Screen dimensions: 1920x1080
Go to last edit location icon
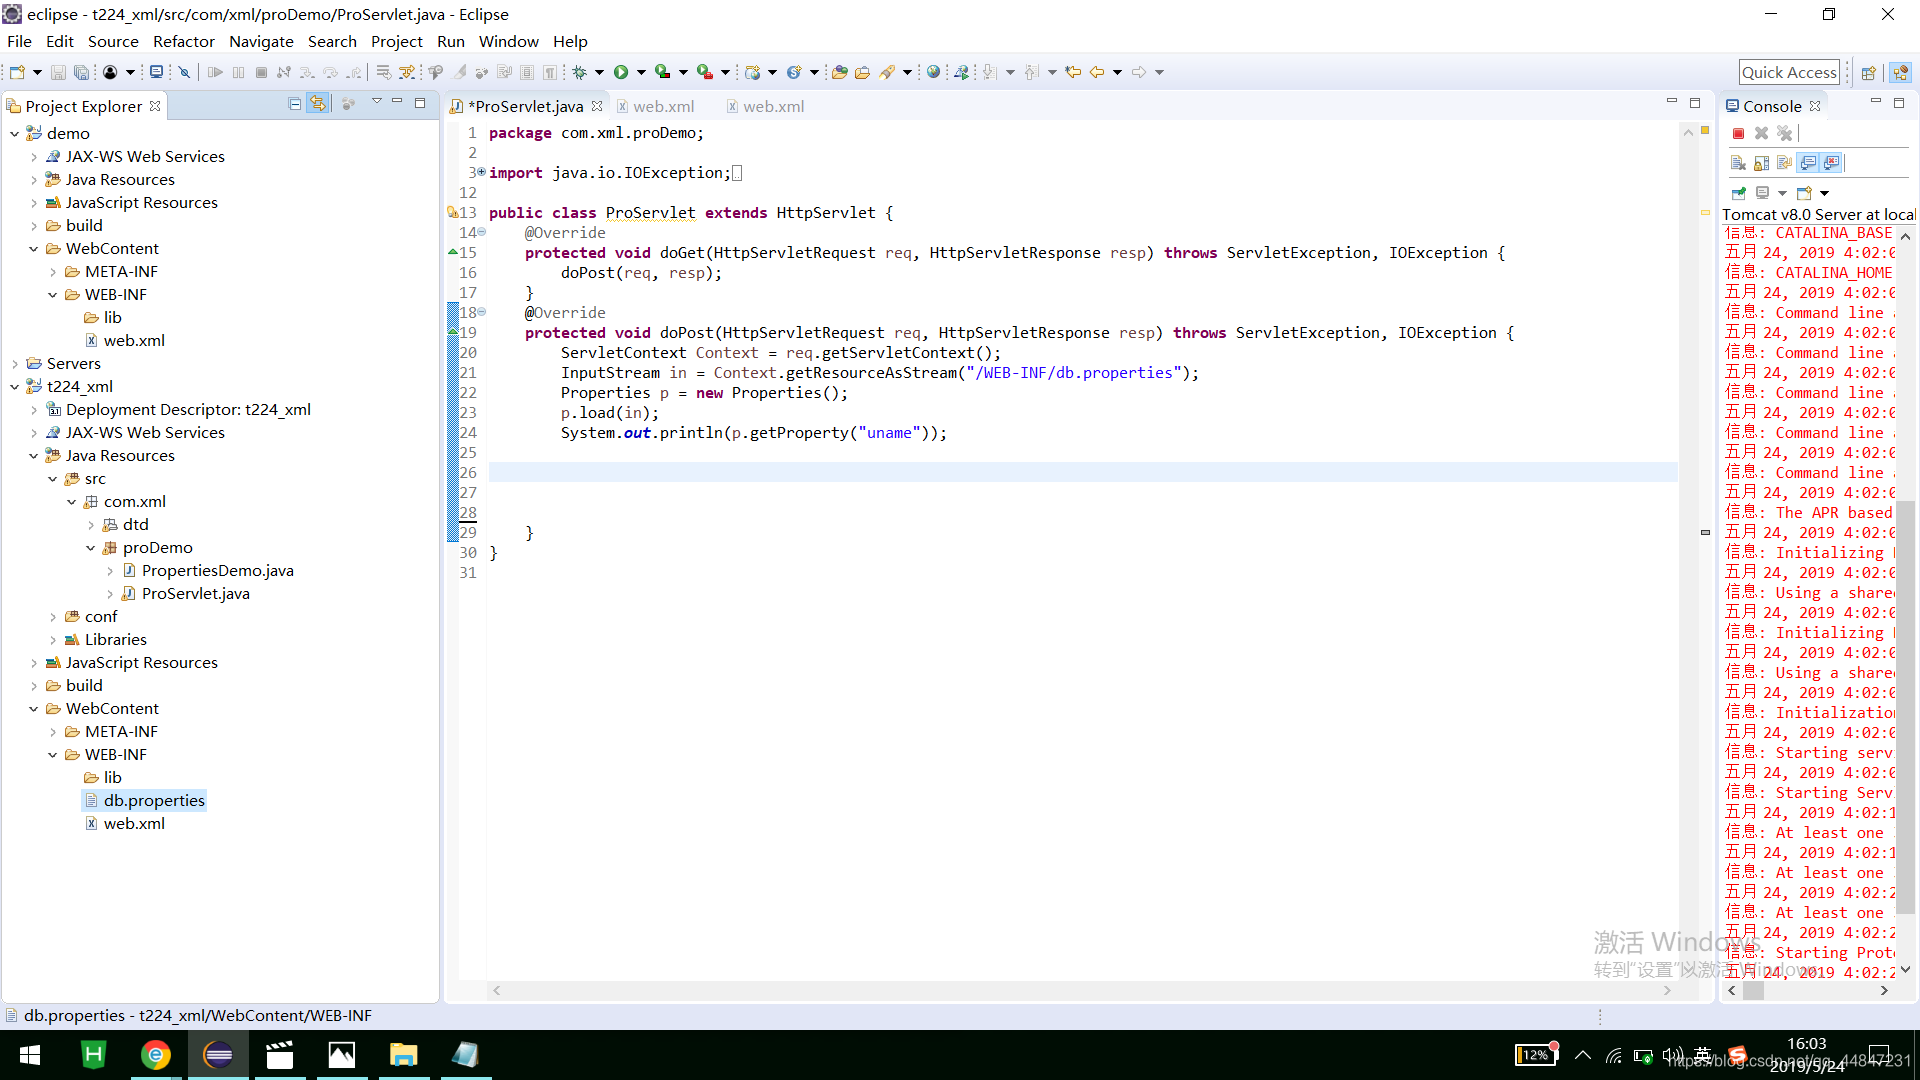click(1073, 72)
